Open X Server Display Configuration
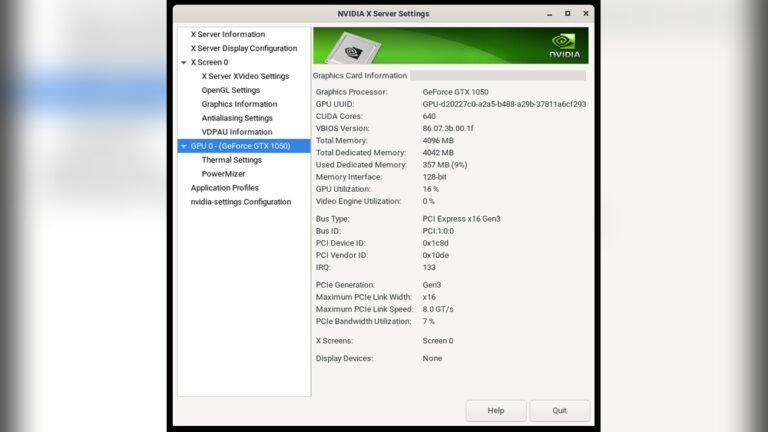Image resolution: width=768 pixels, height=432 pixels. [x=244, y=48]
